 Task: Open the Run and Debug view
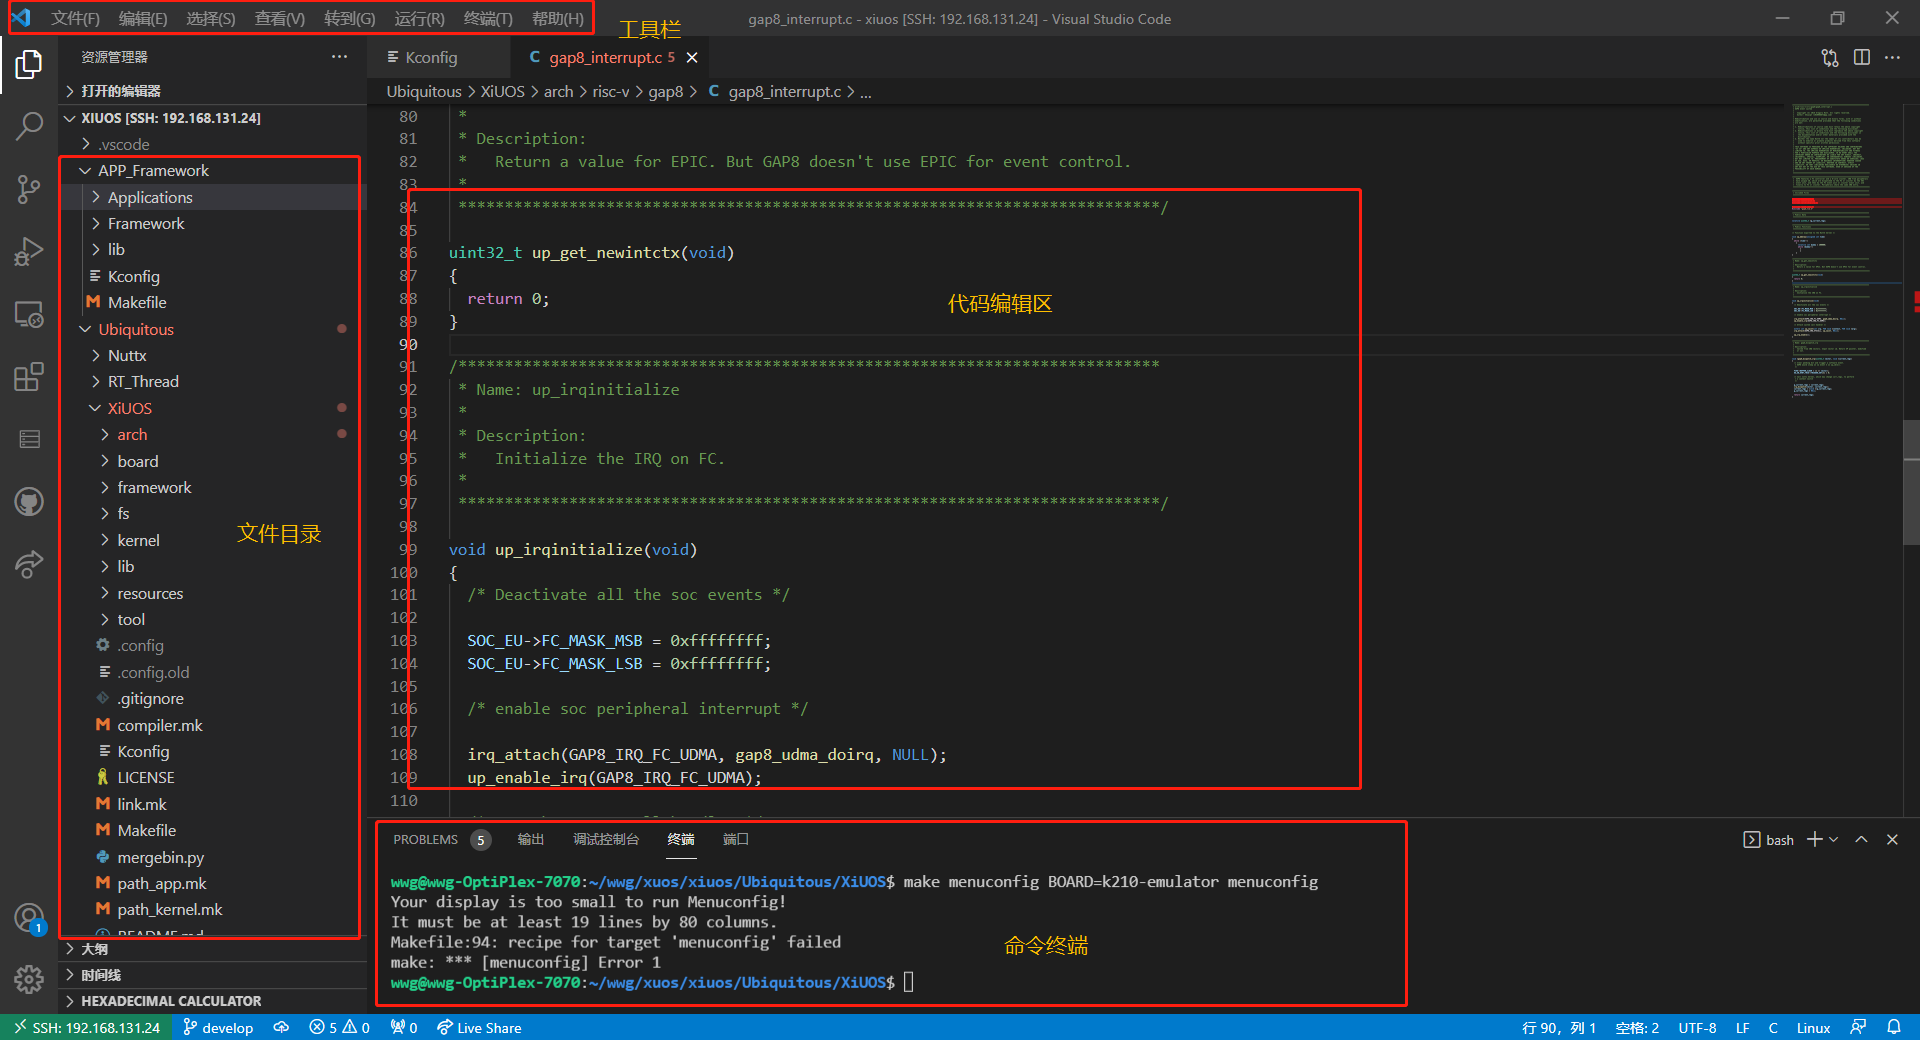pos(29,252)
